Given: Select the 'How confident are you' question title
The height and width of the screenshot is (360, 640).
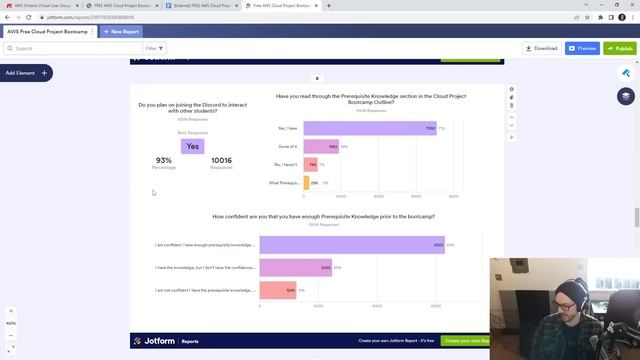Looking at the screenshot, I should click(323, 216).
